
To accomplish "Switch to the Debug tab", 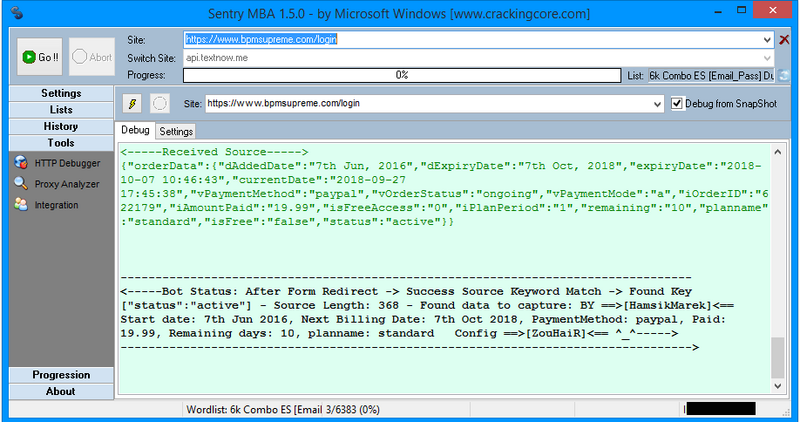I will coord(135,130).
